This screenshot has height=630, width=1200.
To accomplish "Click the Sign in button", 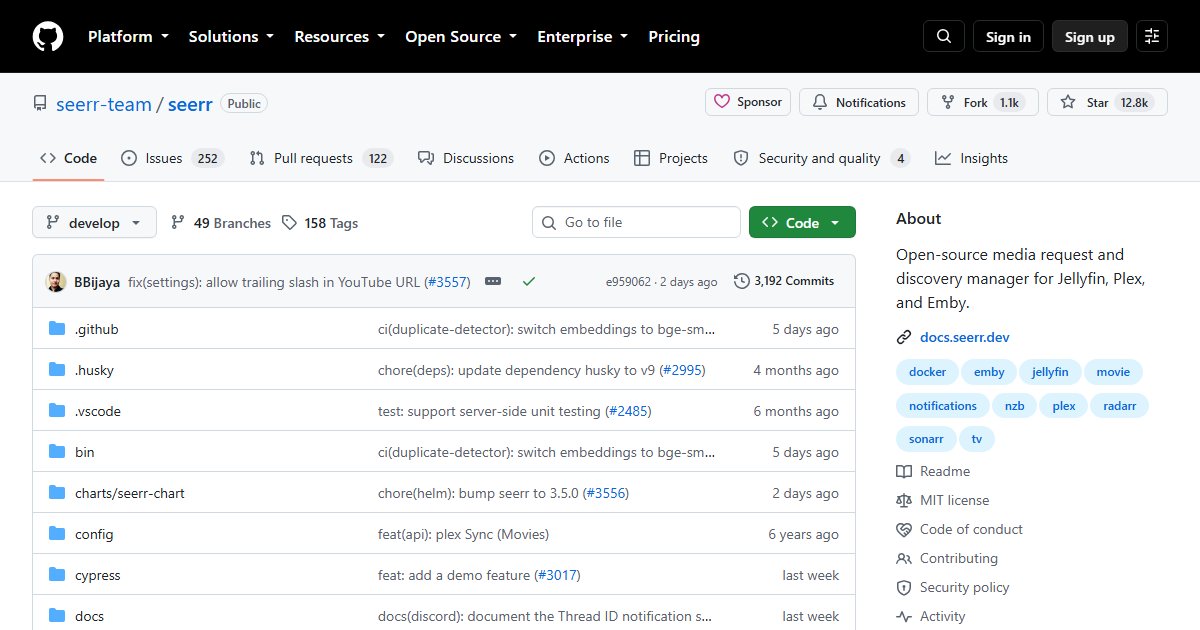I will (x=1008, y=37).
